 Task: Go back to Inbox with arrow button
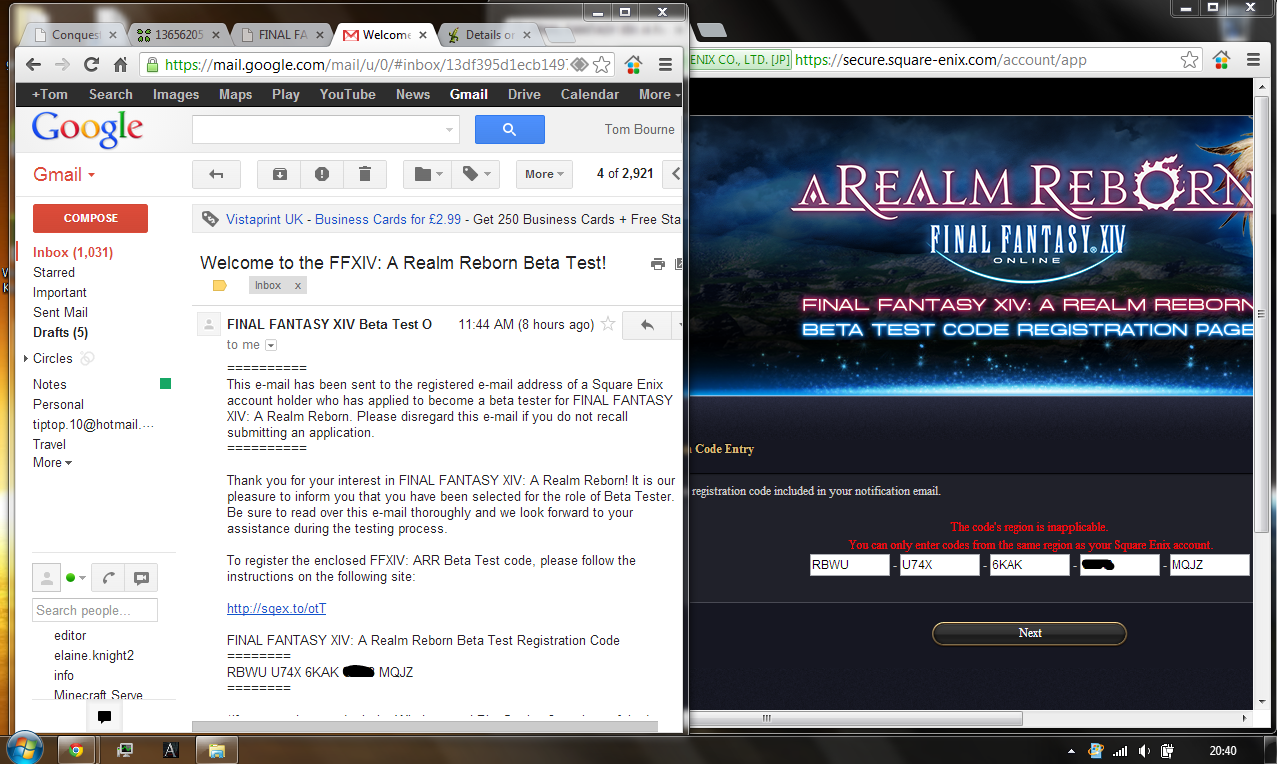coord(216,174)
